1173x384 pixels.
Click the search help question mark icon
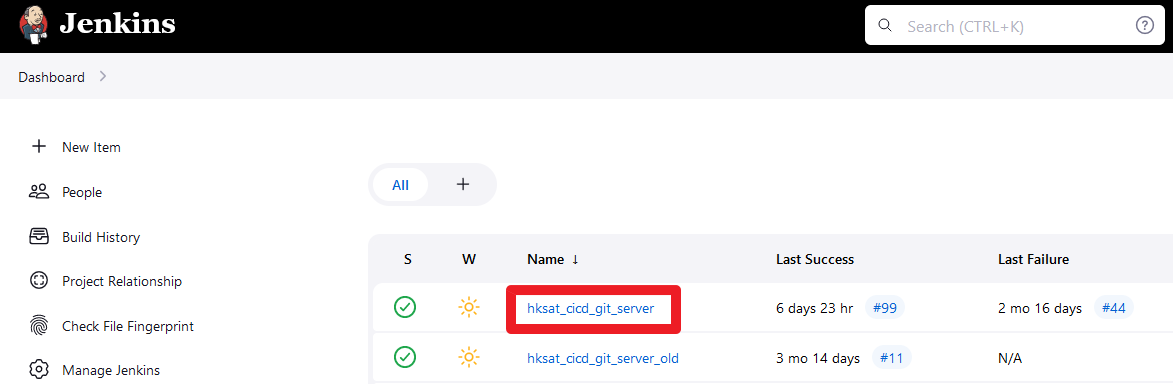click(x=1145, y=25)
